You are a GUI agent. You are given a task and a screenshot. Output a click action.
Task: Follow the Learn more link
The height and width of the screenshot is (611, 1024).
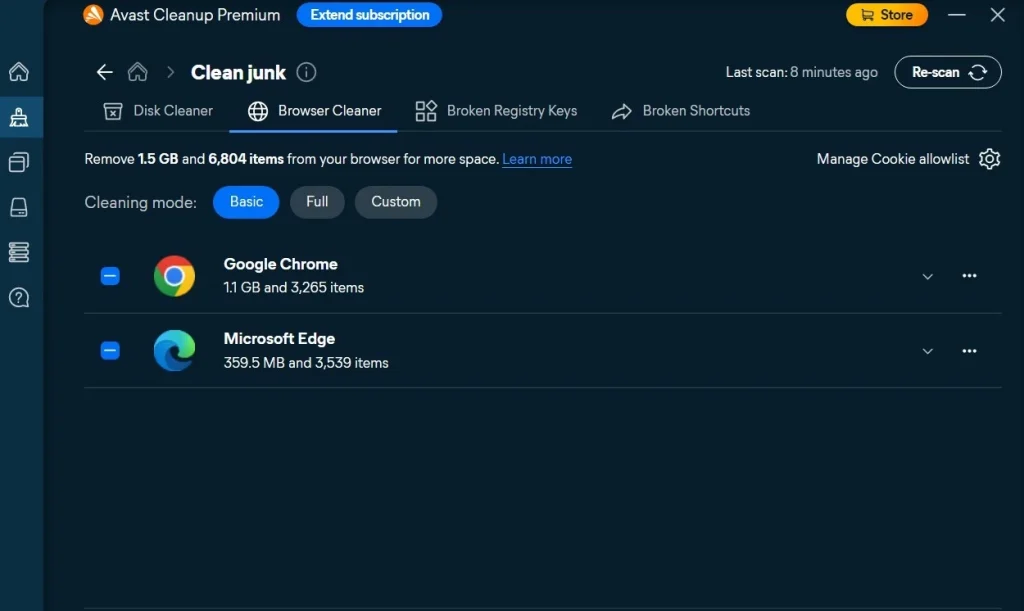(537, 159)
